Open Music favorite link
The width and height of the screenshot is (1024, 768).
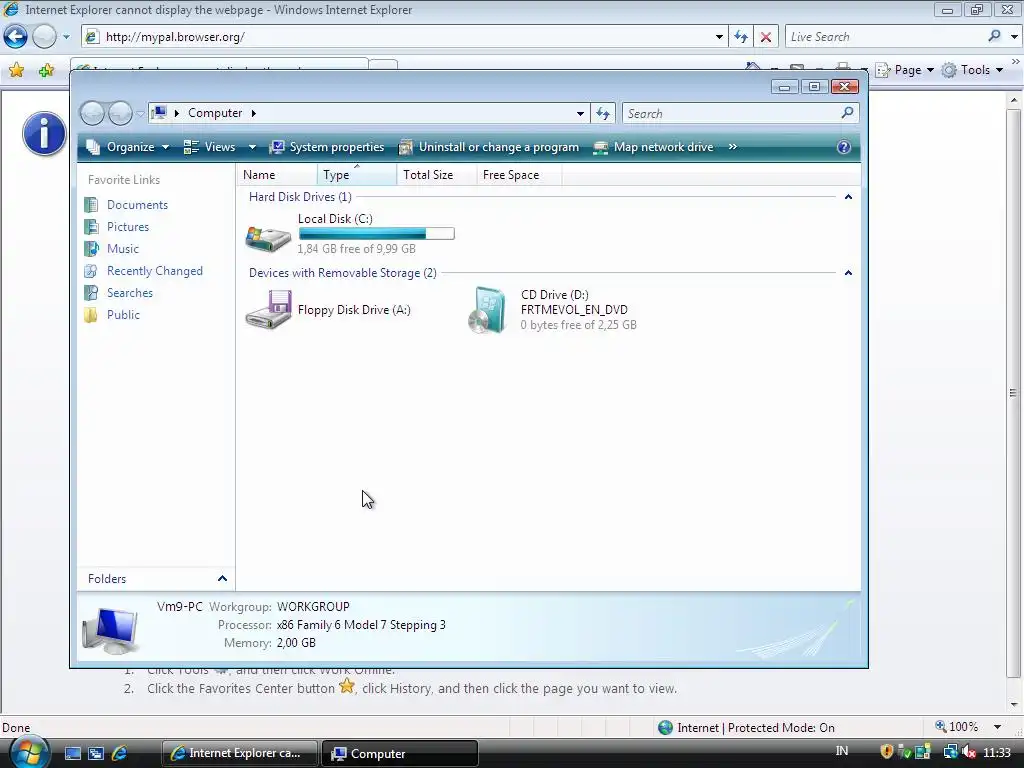[x=123, y=249]
